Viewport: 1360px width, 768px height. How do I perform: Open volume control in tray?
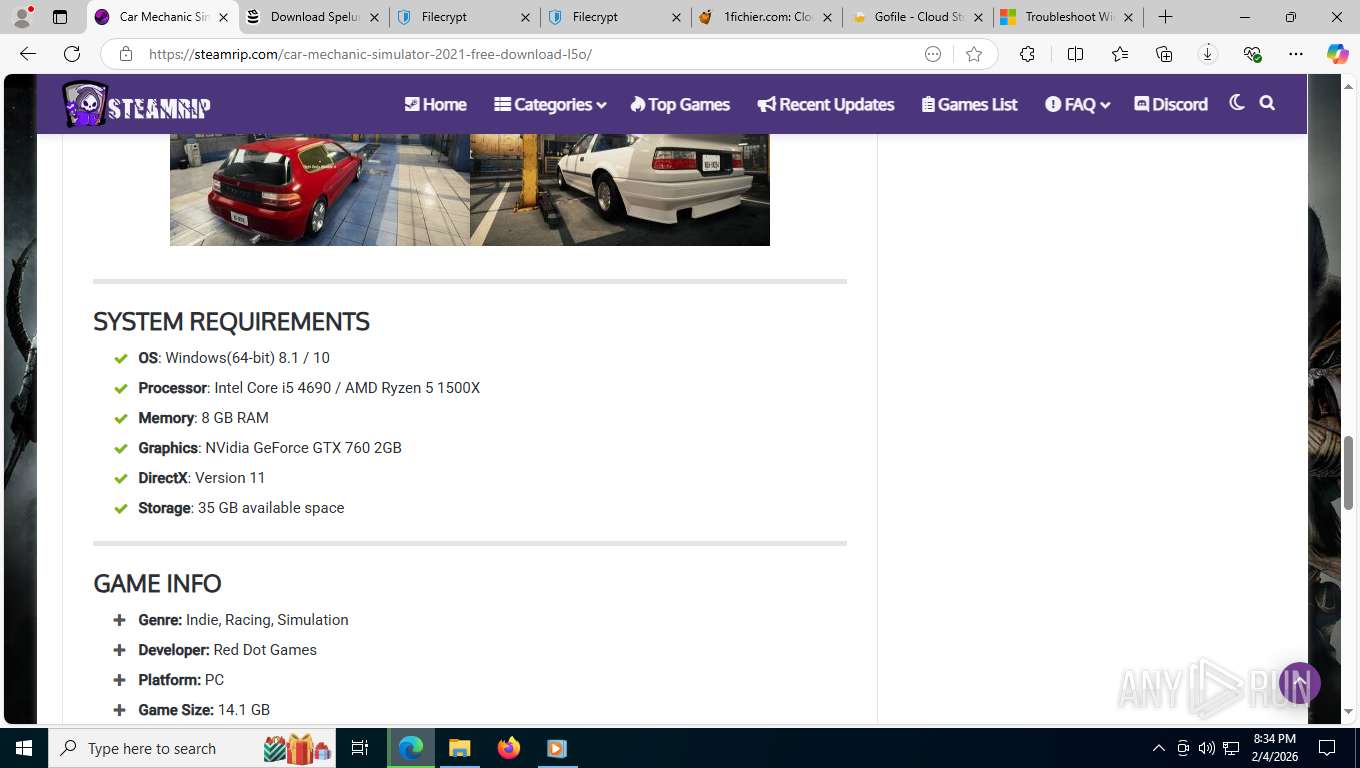1207,748
